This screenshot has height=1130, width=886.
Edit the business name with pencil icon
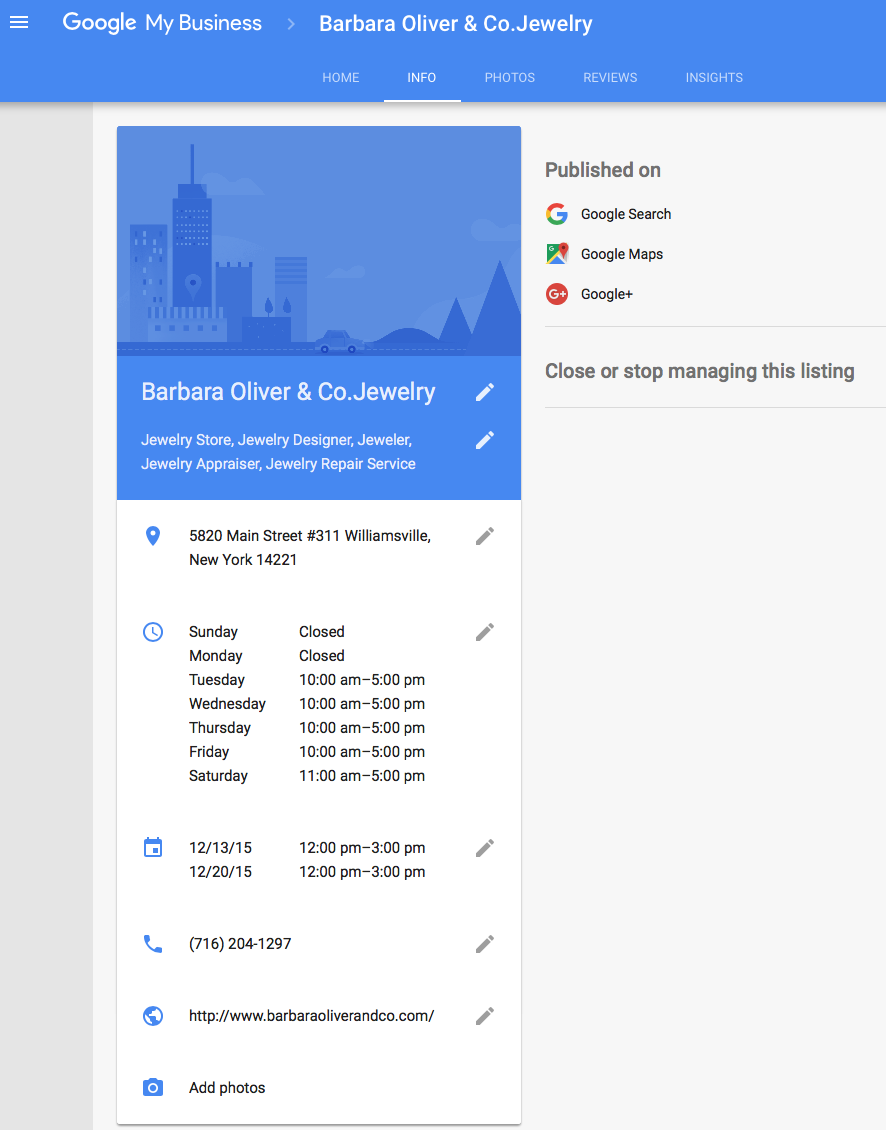pyautogui.click(x=485, y=392)
